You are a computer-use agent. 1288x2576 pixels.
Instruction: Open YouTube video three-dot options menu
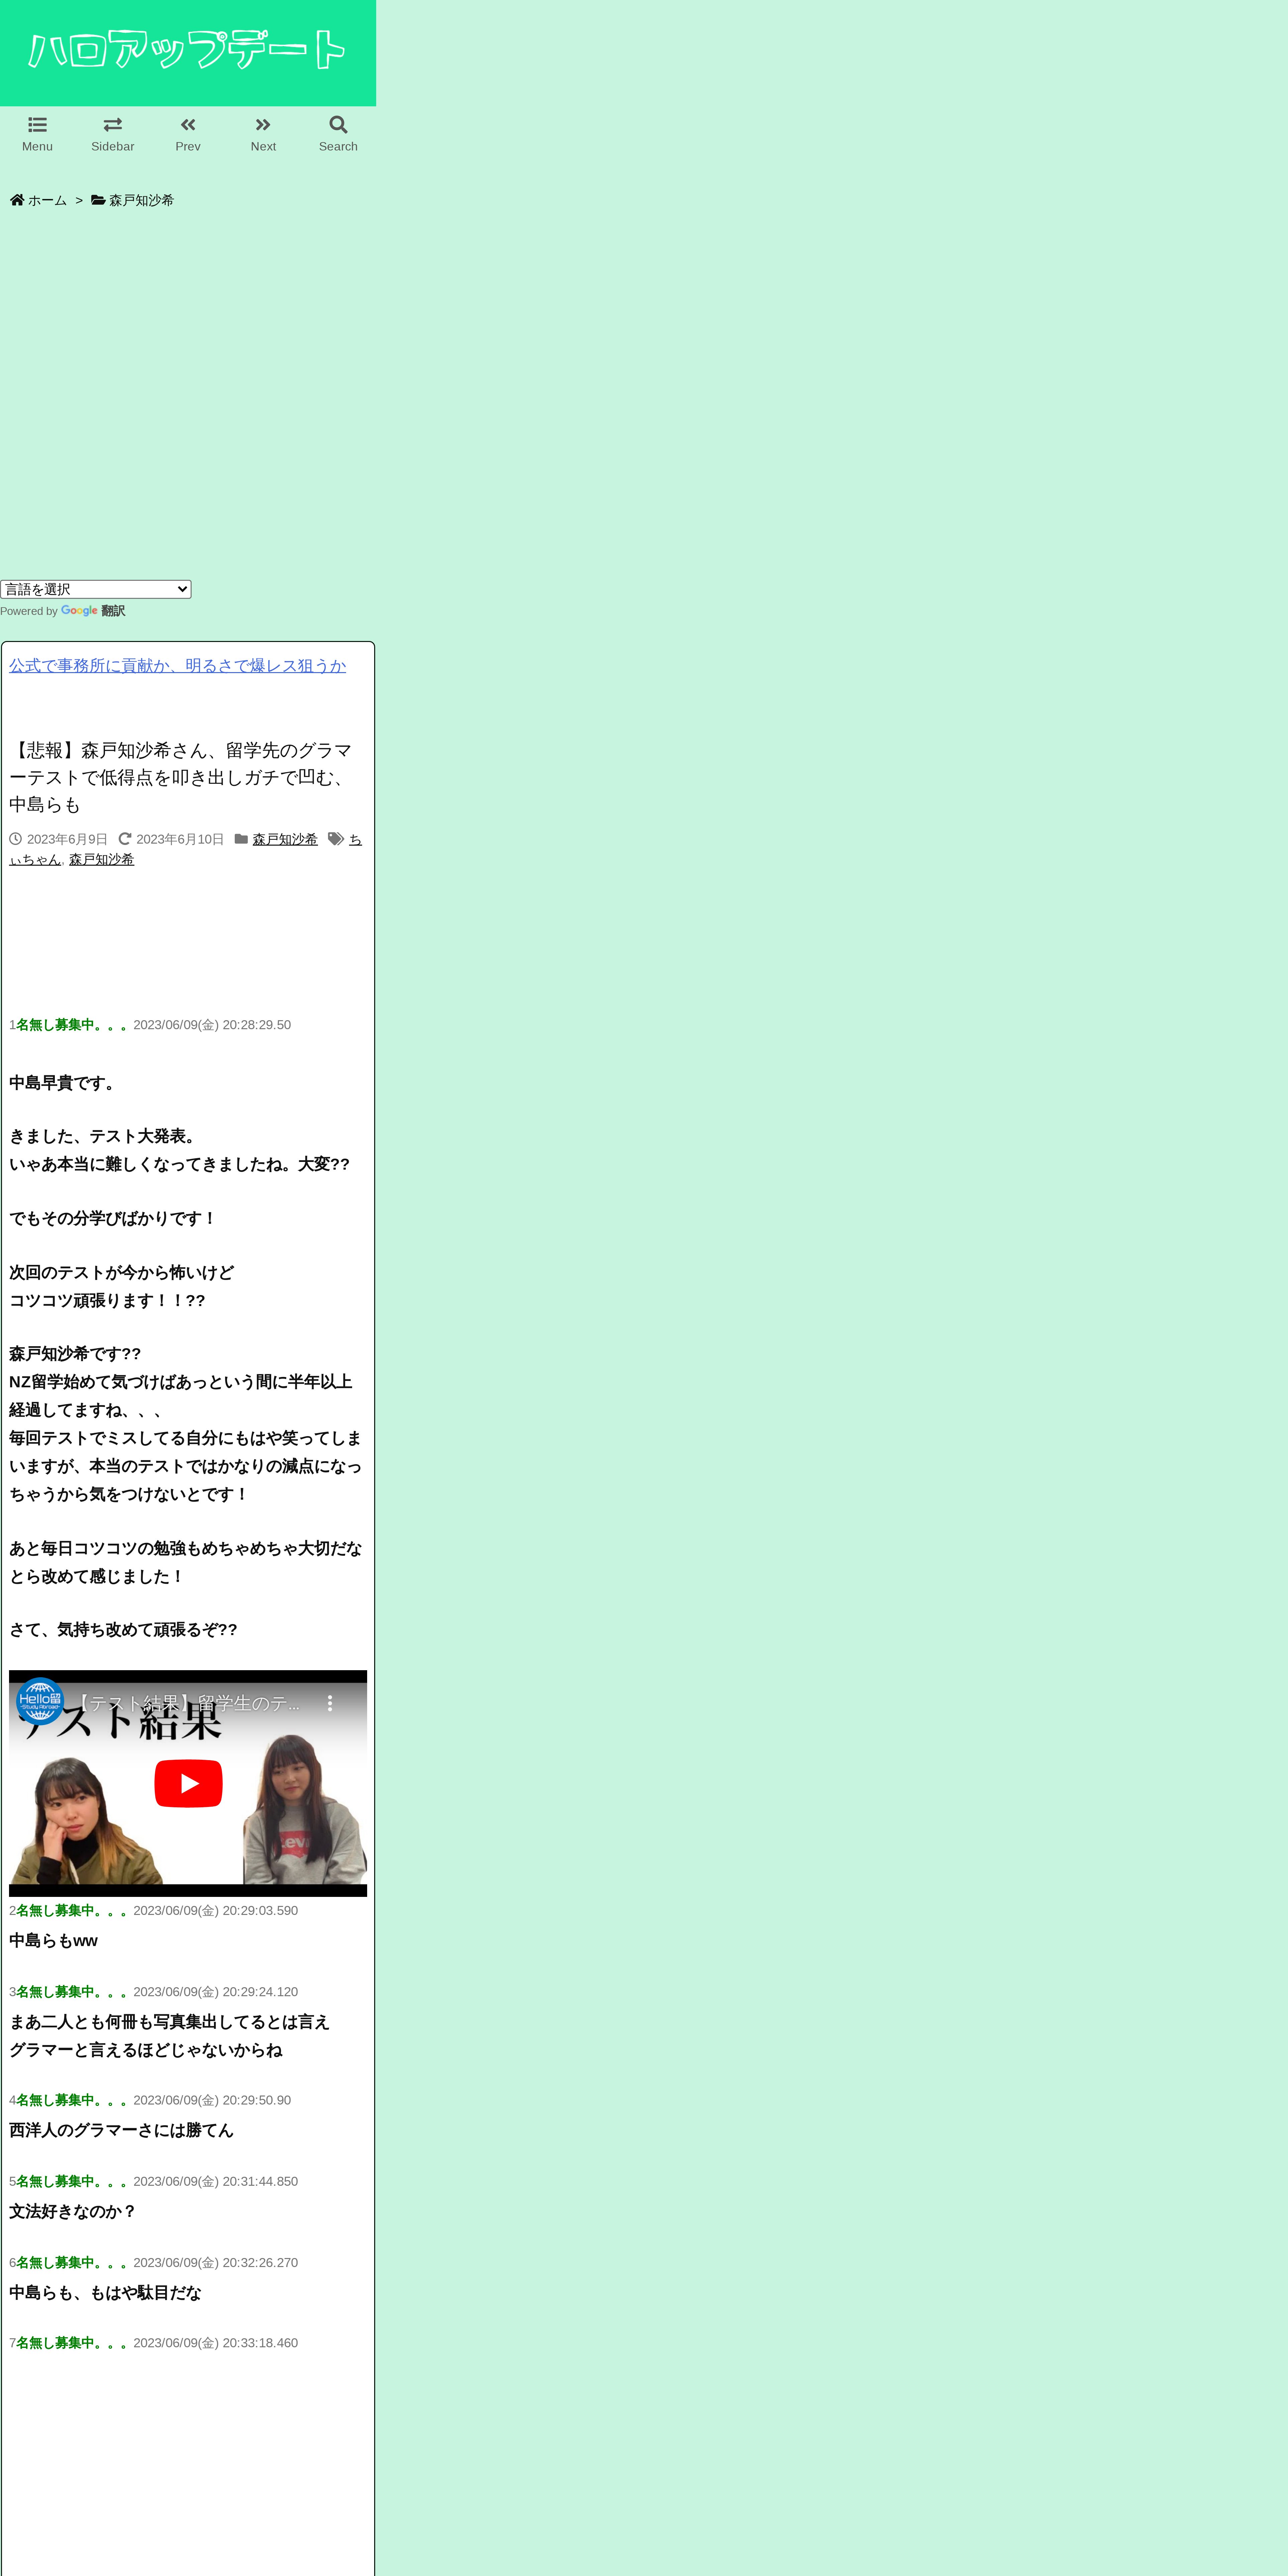coord(330,1703)
